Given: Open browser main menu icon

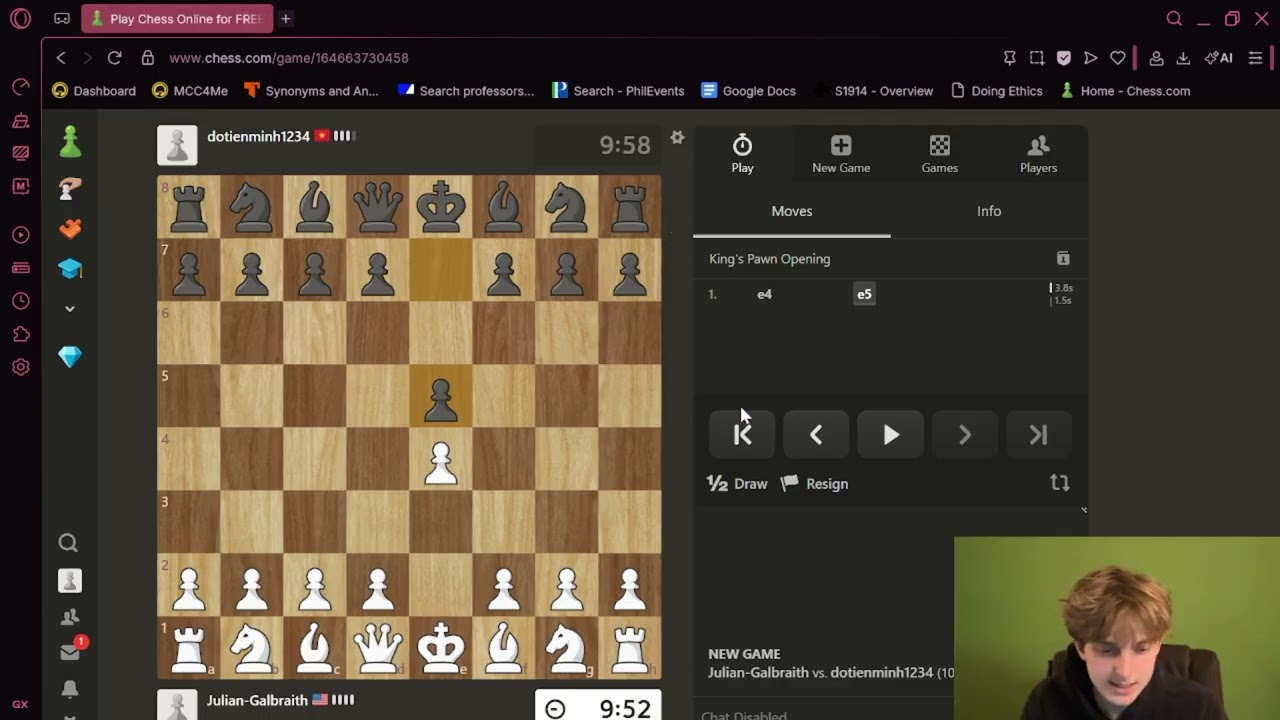Looking at the screenshot, I should [1256, 58].
